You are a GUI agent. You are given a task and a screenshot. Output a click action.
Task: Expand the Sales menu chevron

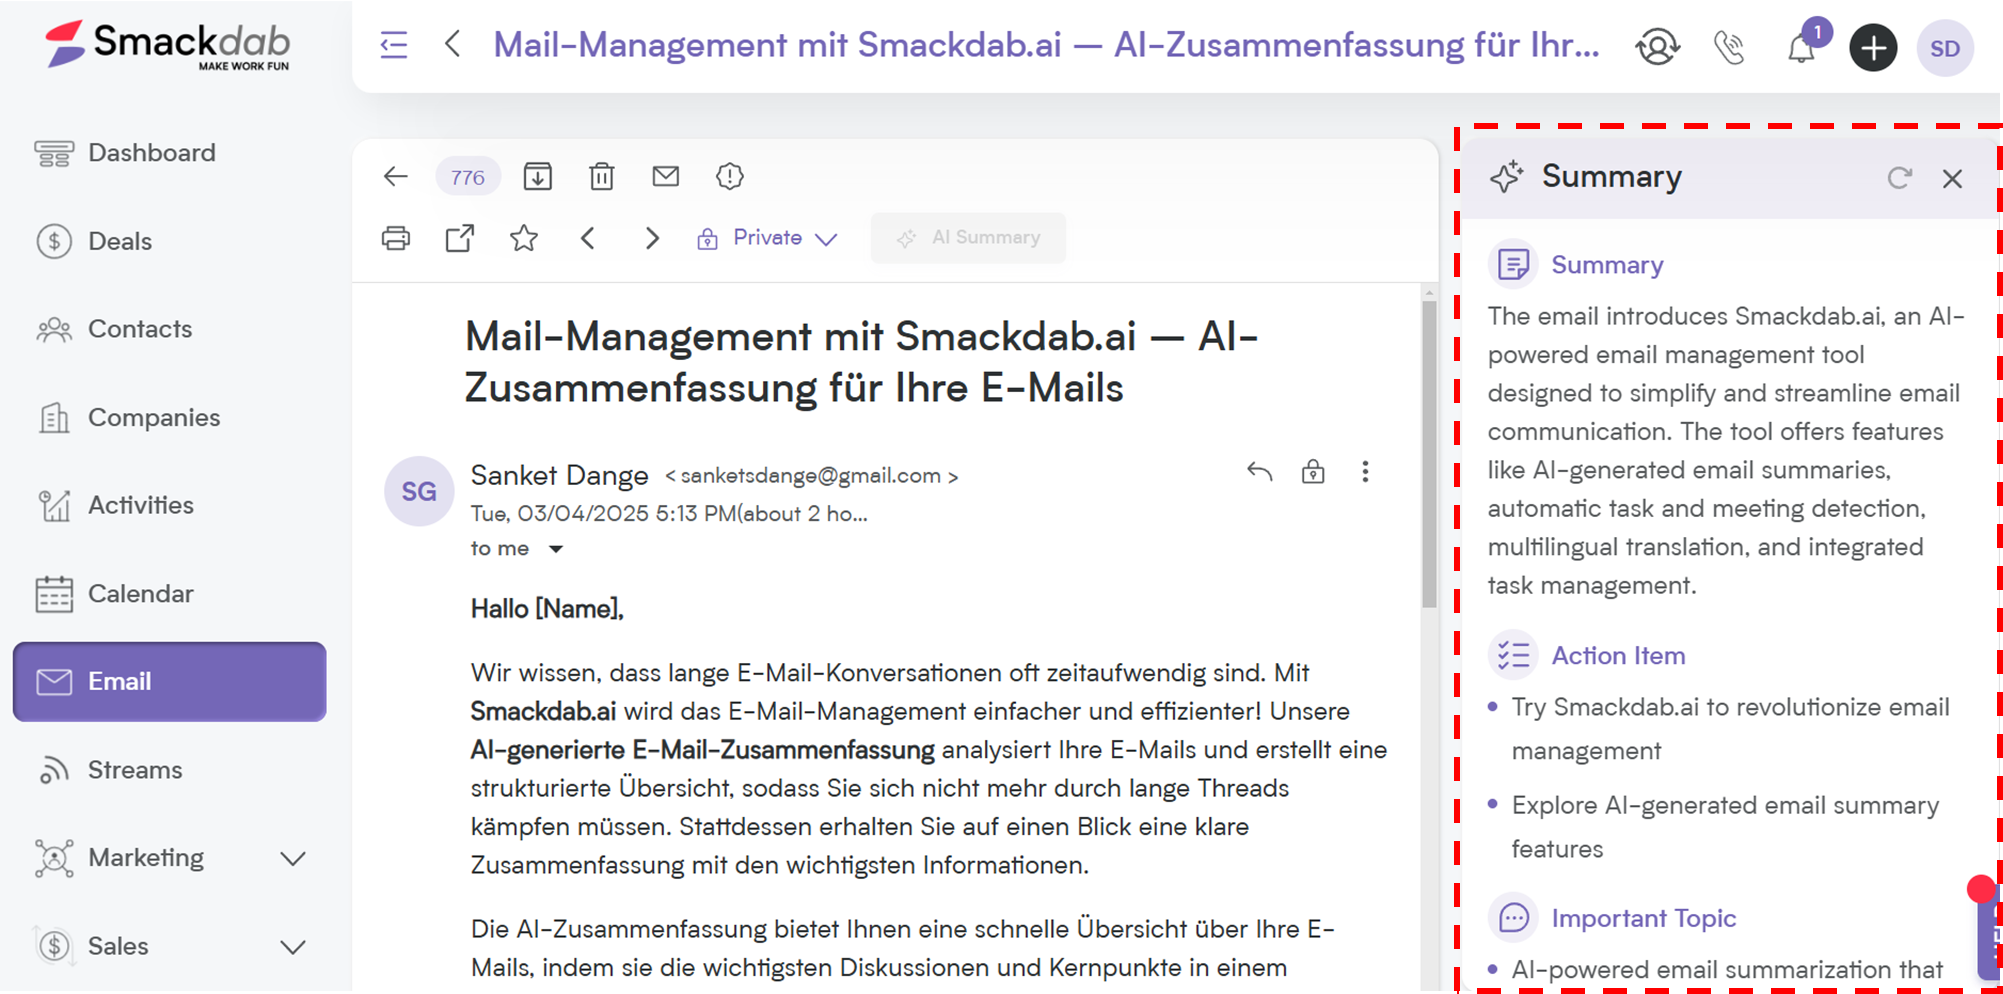293,946
